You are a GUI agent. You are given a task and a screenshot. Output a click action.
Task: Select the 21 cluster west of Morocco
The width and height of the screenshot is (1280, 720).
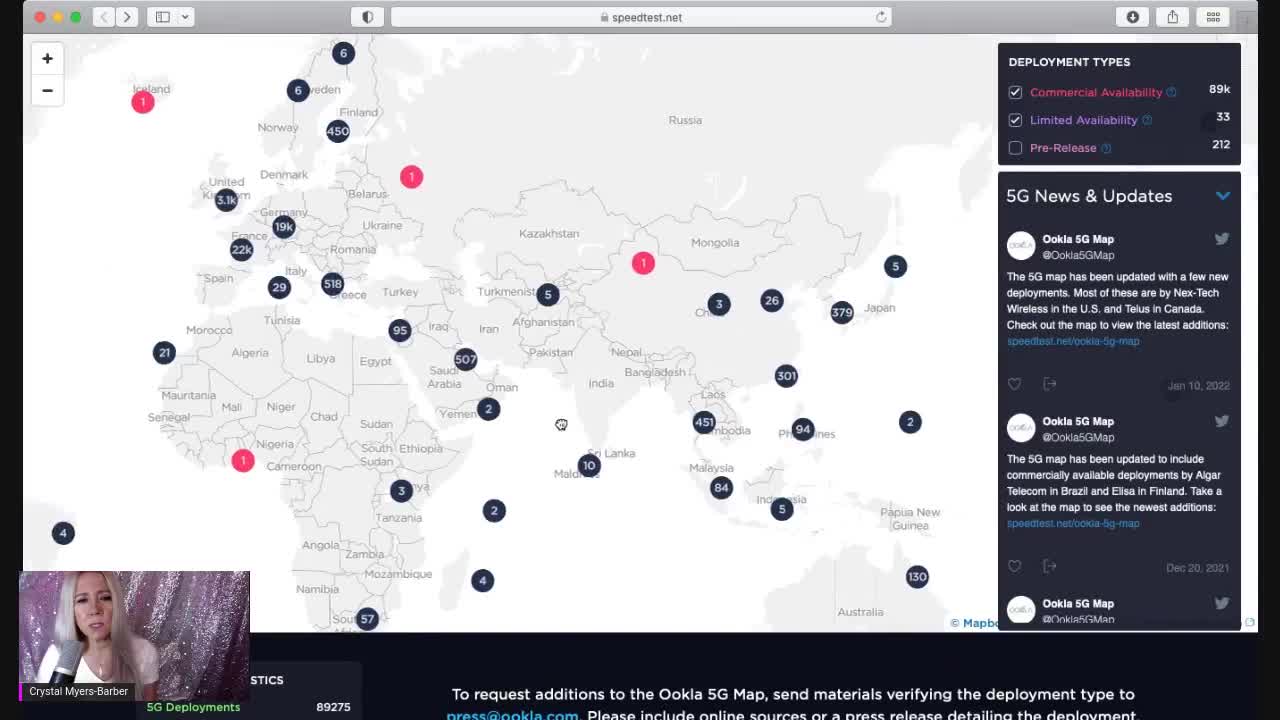coord(164,352)
